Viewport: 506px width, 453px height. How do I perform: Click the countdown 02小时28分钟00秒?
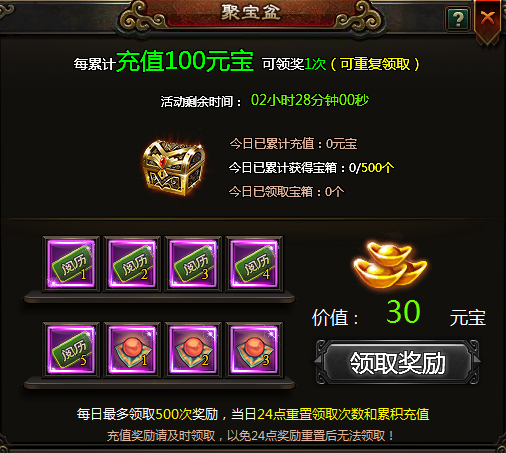310,100
